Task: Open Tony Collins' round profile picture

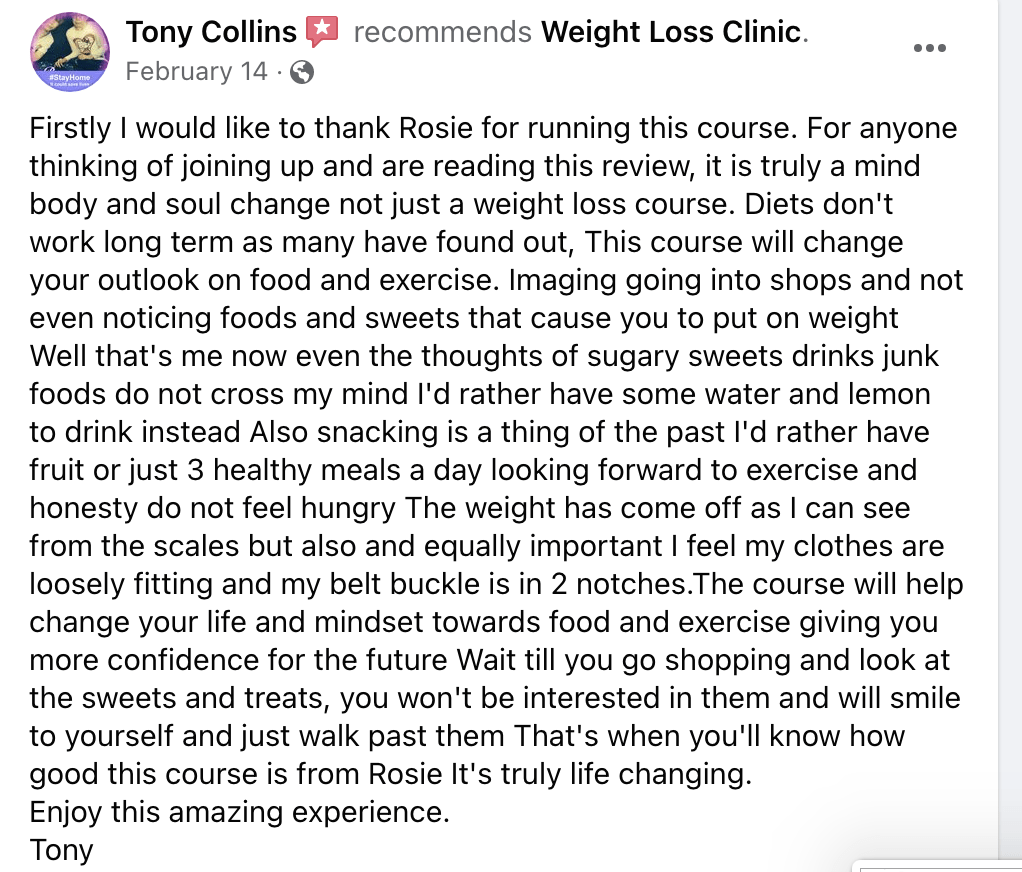Action: click(70, 51)
